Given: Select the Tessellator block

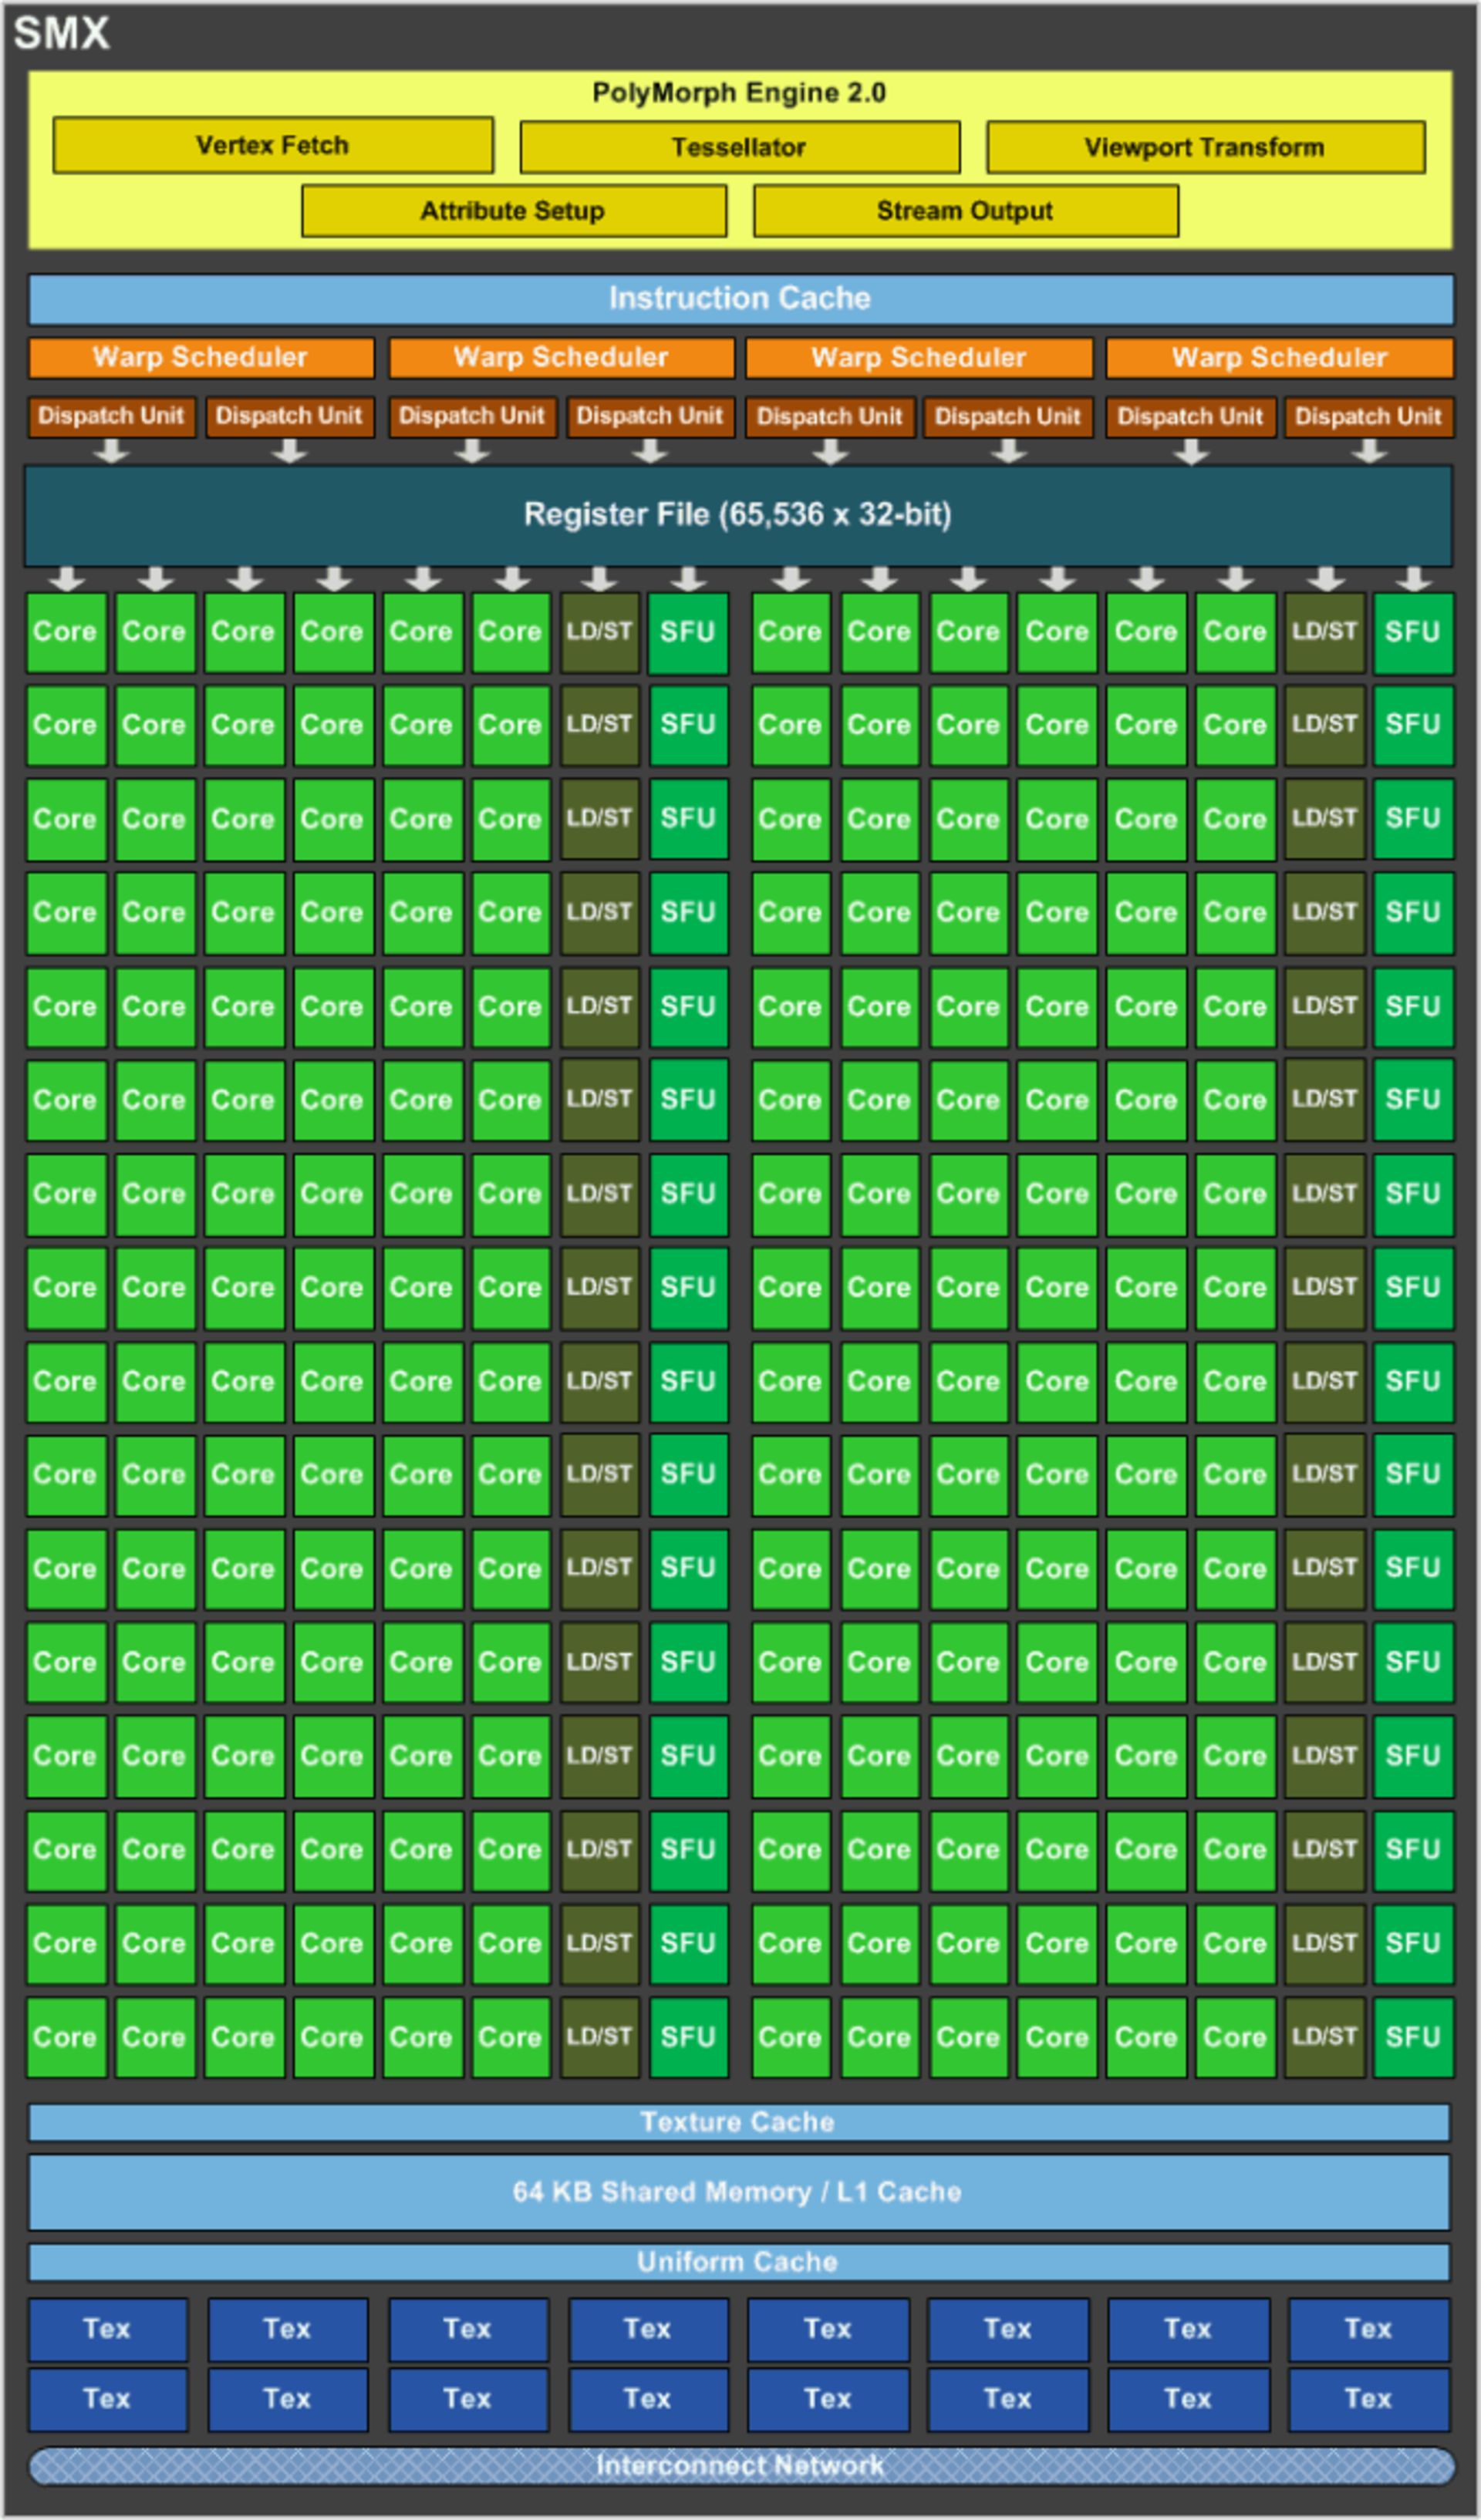Looking at the screenshot, I should click(x=739, y=148).
